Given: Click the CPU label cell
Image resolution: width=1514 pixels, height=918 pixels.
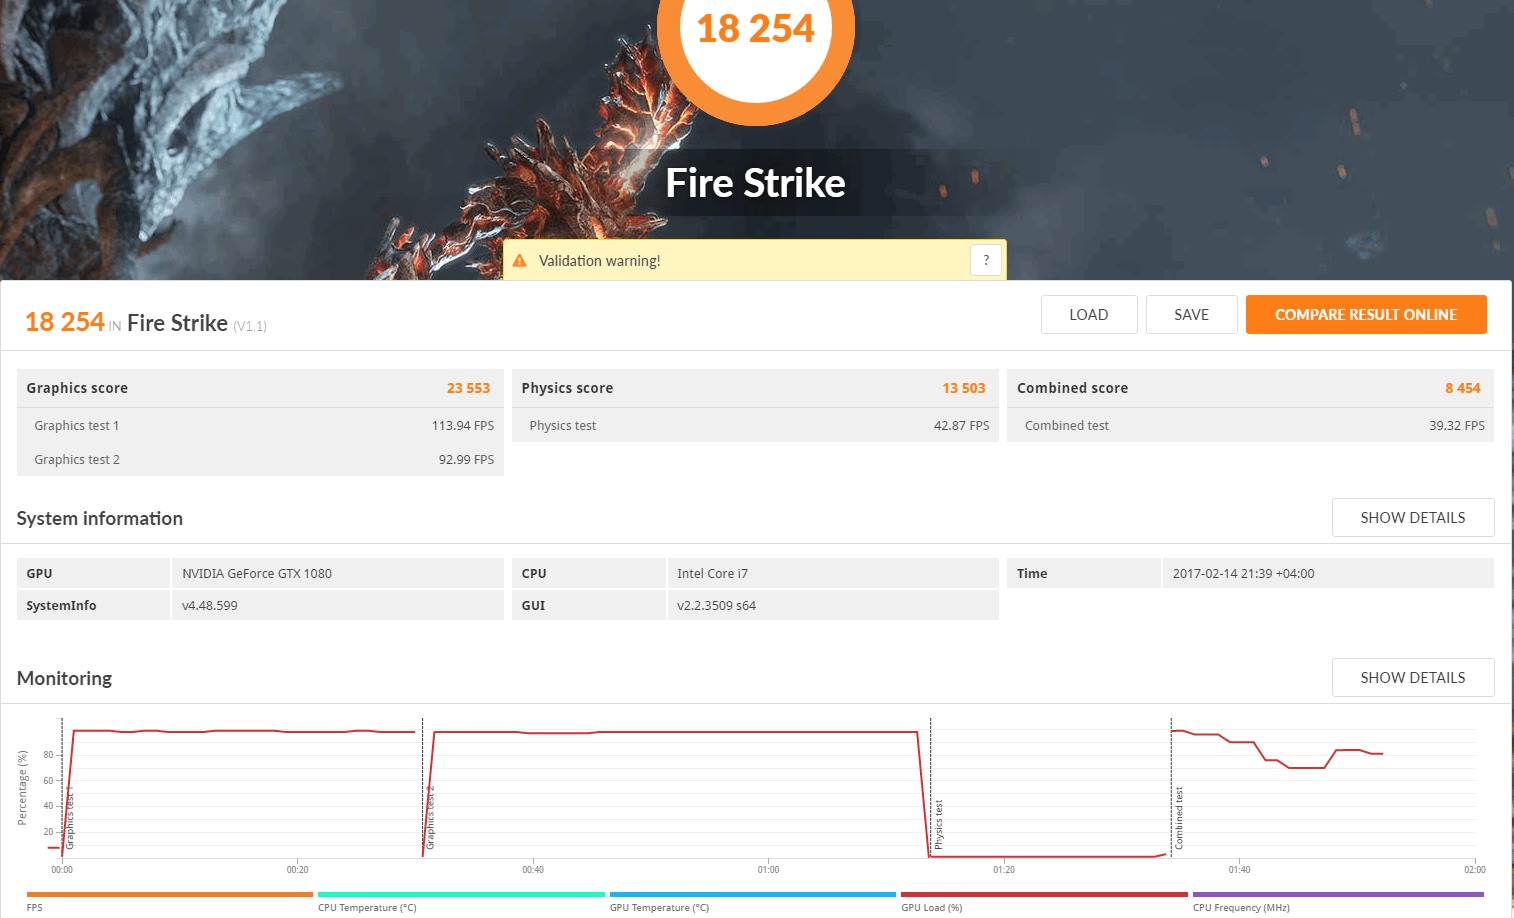Looking at the screenshot, I should (588, 573).
